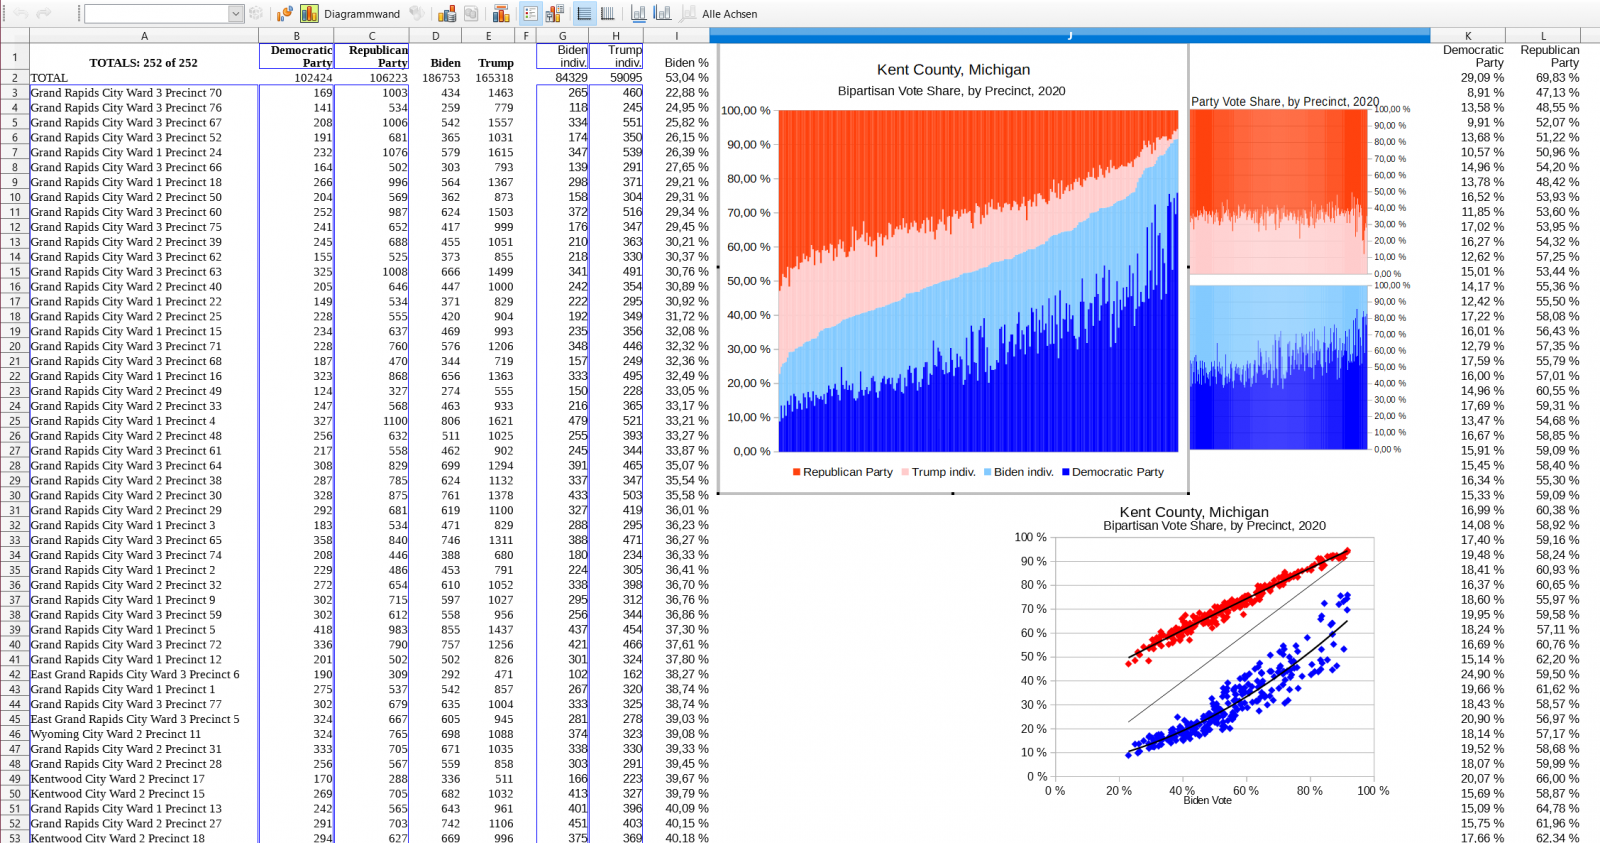Viewport: 1600px width, 843px height.
Task: Click the X axis icon
Action: (x=638, y=14)
